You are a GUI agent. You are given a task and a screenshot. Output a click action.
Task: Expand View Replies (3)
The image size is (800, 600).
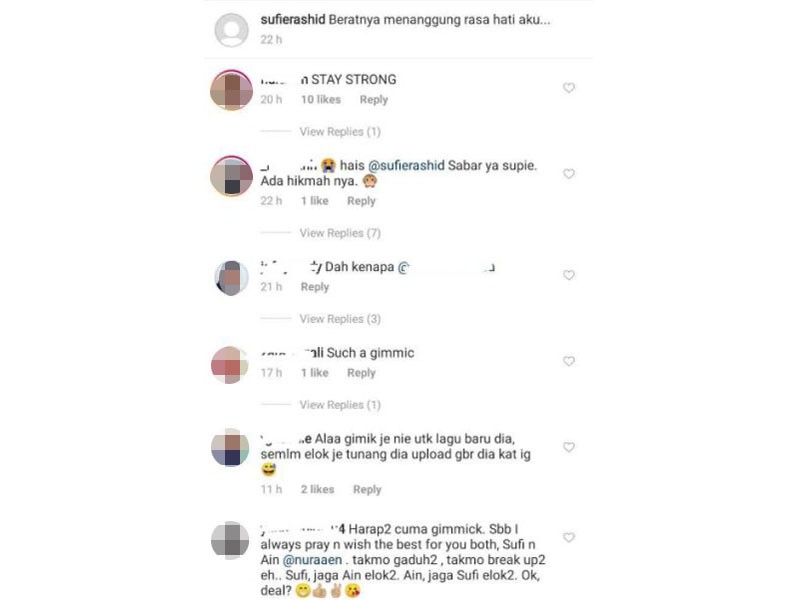click(x=340, y=319)
